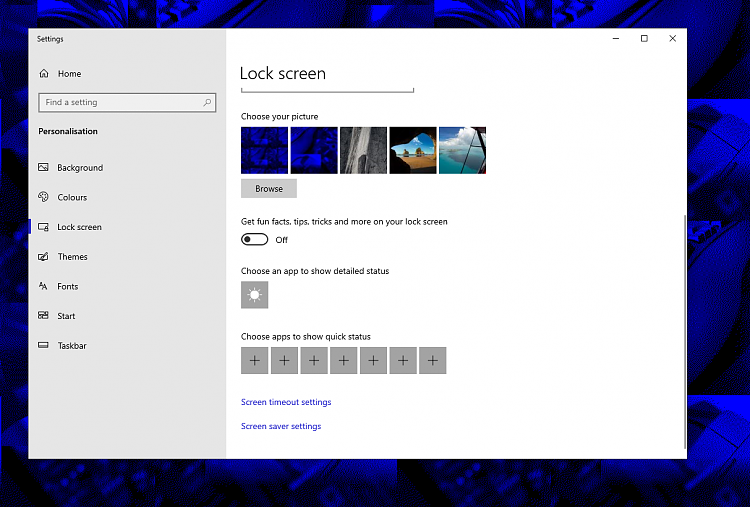Add an app in the sixth quick status slot

pos(403,361)
